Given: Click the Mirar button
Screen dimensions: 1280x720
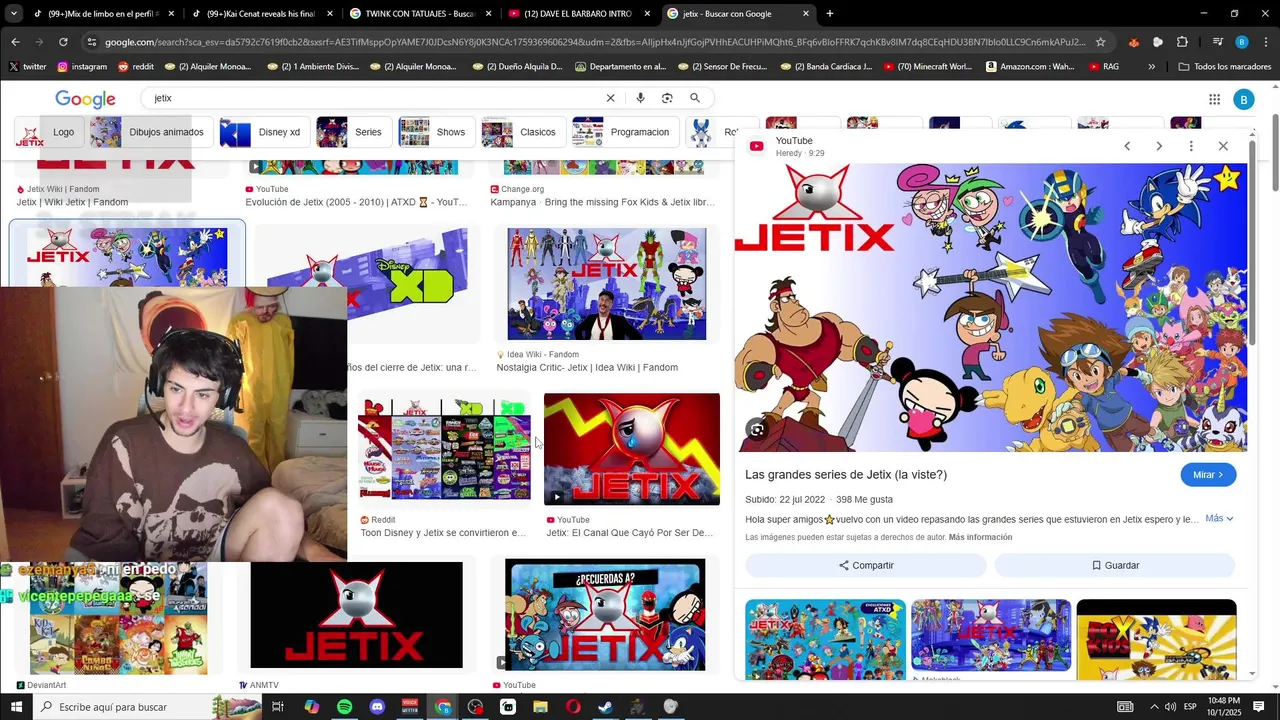Looking at the screenshot, I should 1208,475.
